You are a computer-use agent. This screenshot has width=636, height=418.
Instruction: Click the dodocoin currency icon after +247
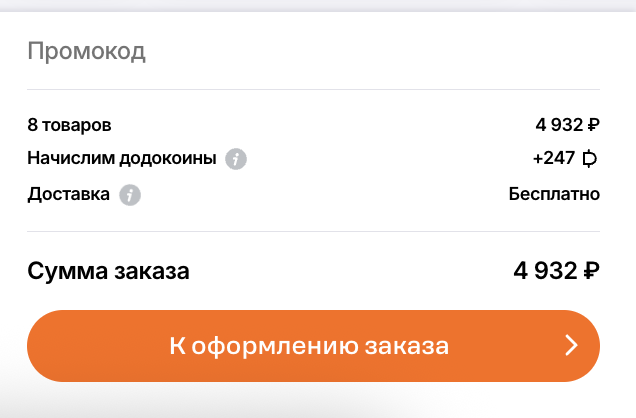click(x=590, y=159)
